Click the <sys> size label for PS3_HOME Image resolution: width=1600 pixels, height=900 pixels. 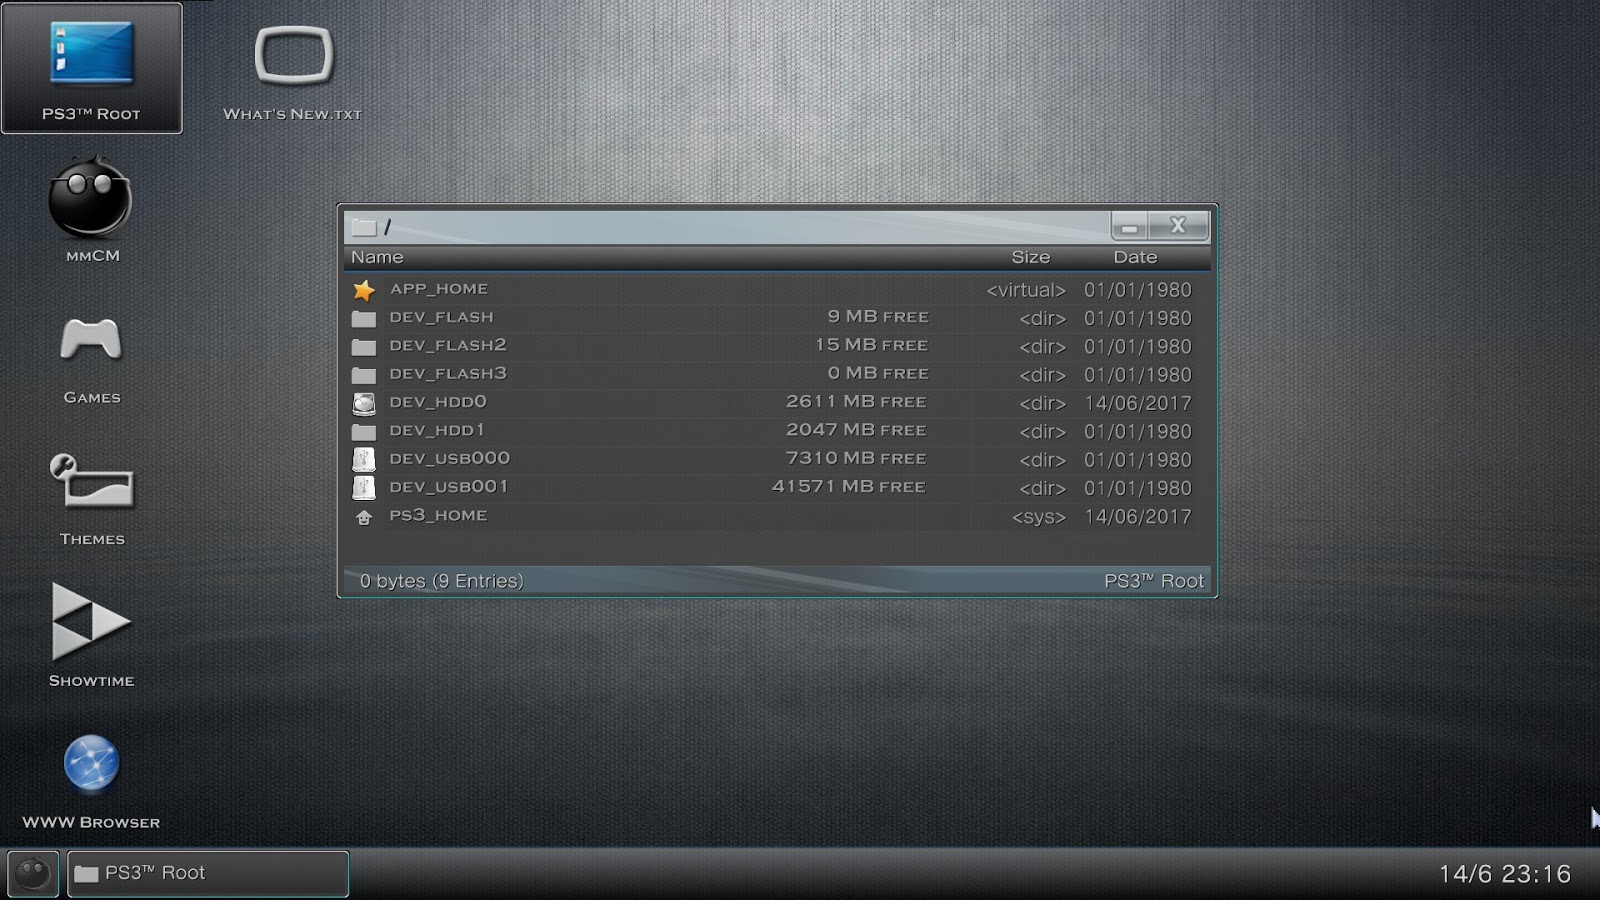(x=1039, y=517)
